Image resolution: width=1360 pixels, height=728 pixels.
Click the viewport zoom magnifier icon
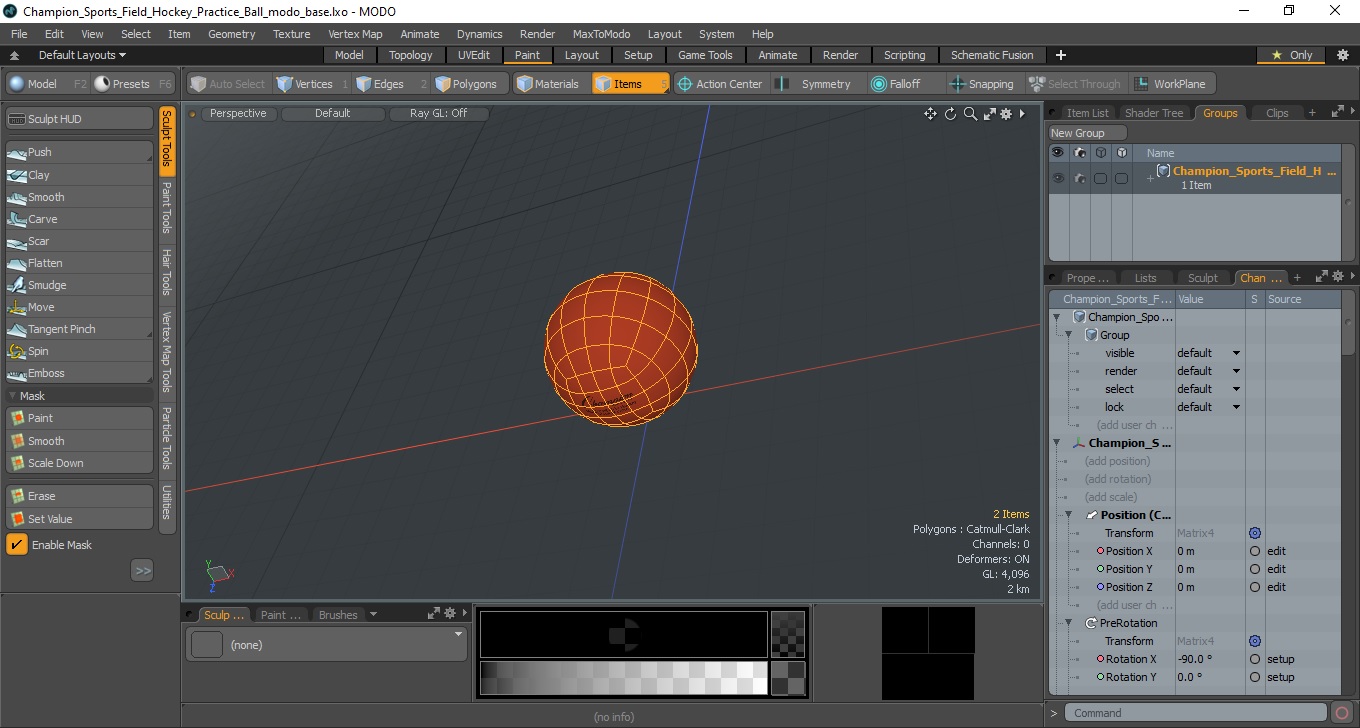pyautogui.click(x=970, y=114)
